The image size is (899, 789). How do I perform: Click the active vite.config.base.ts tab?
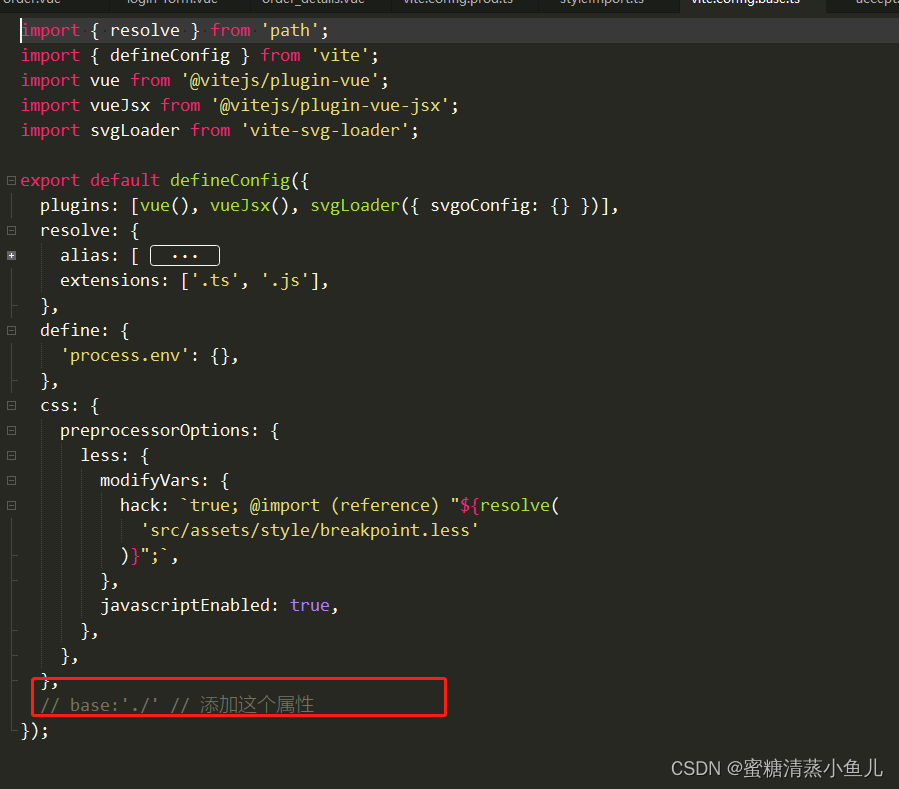(x=745, y=5)
